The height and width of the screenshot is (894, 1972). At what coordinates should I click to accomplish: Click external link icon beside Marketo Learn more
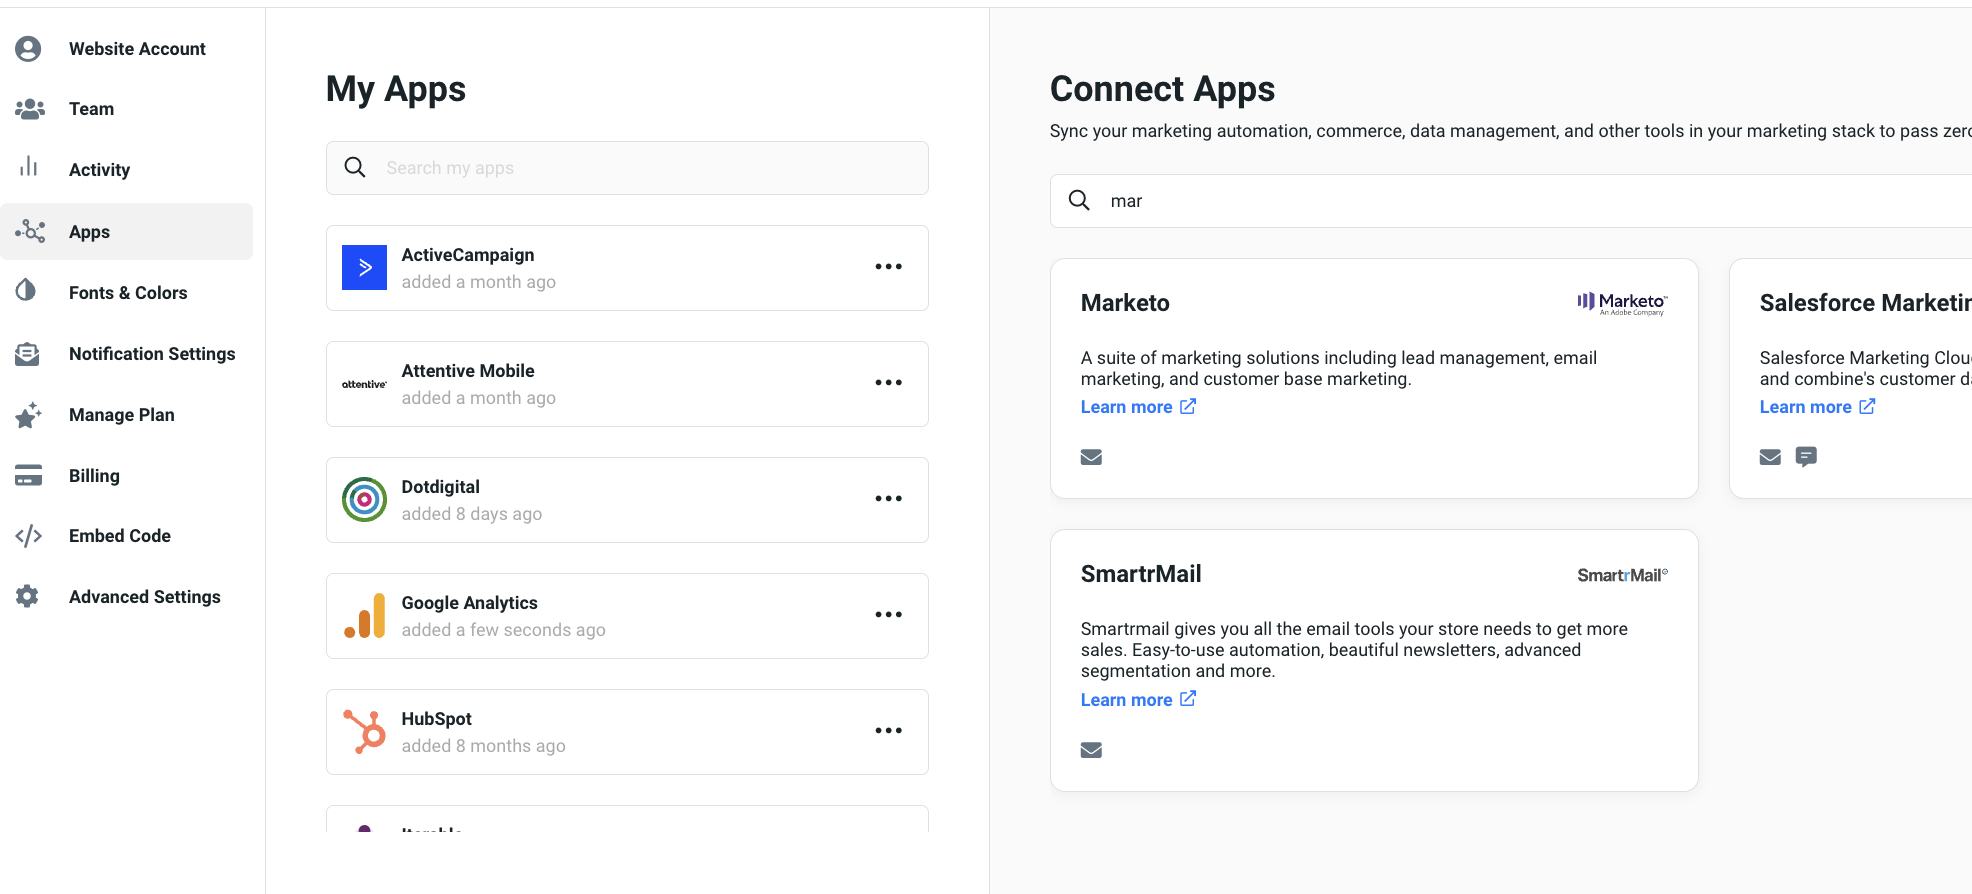pyautogui.click(x=1188, y=406)
